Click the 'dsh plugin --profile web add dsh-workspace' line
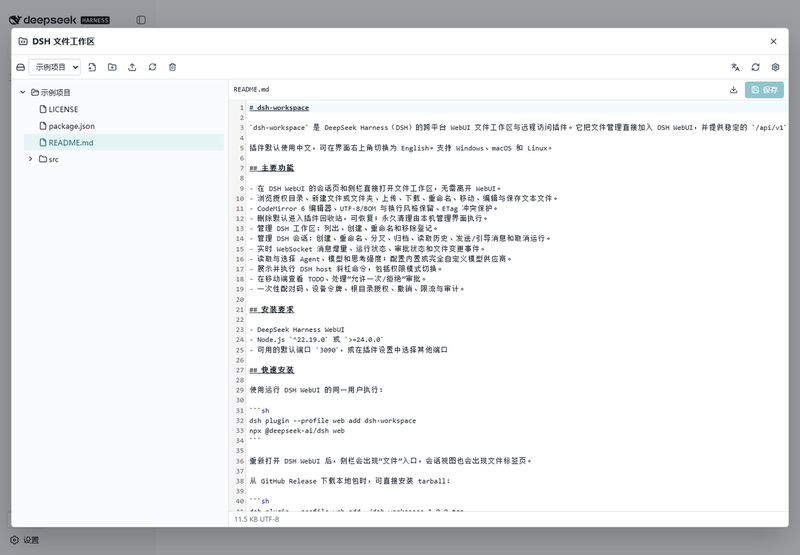Viewport: 800px width, 555px height. click(333, 421)
